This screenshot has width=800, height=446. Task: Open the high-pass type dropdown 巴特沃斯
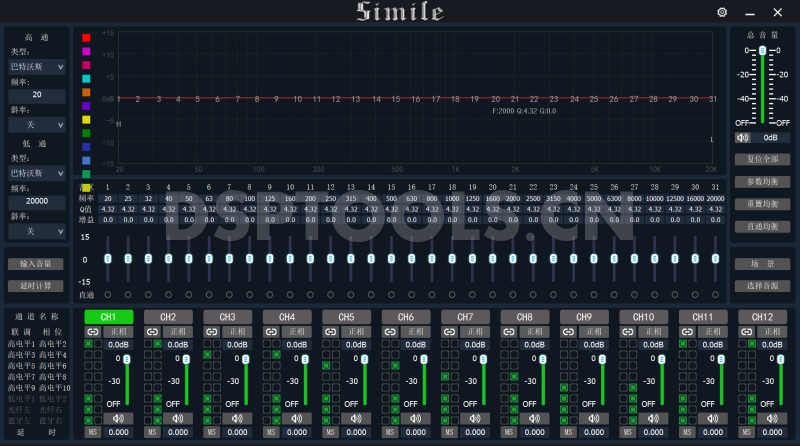tap(37, 67)
